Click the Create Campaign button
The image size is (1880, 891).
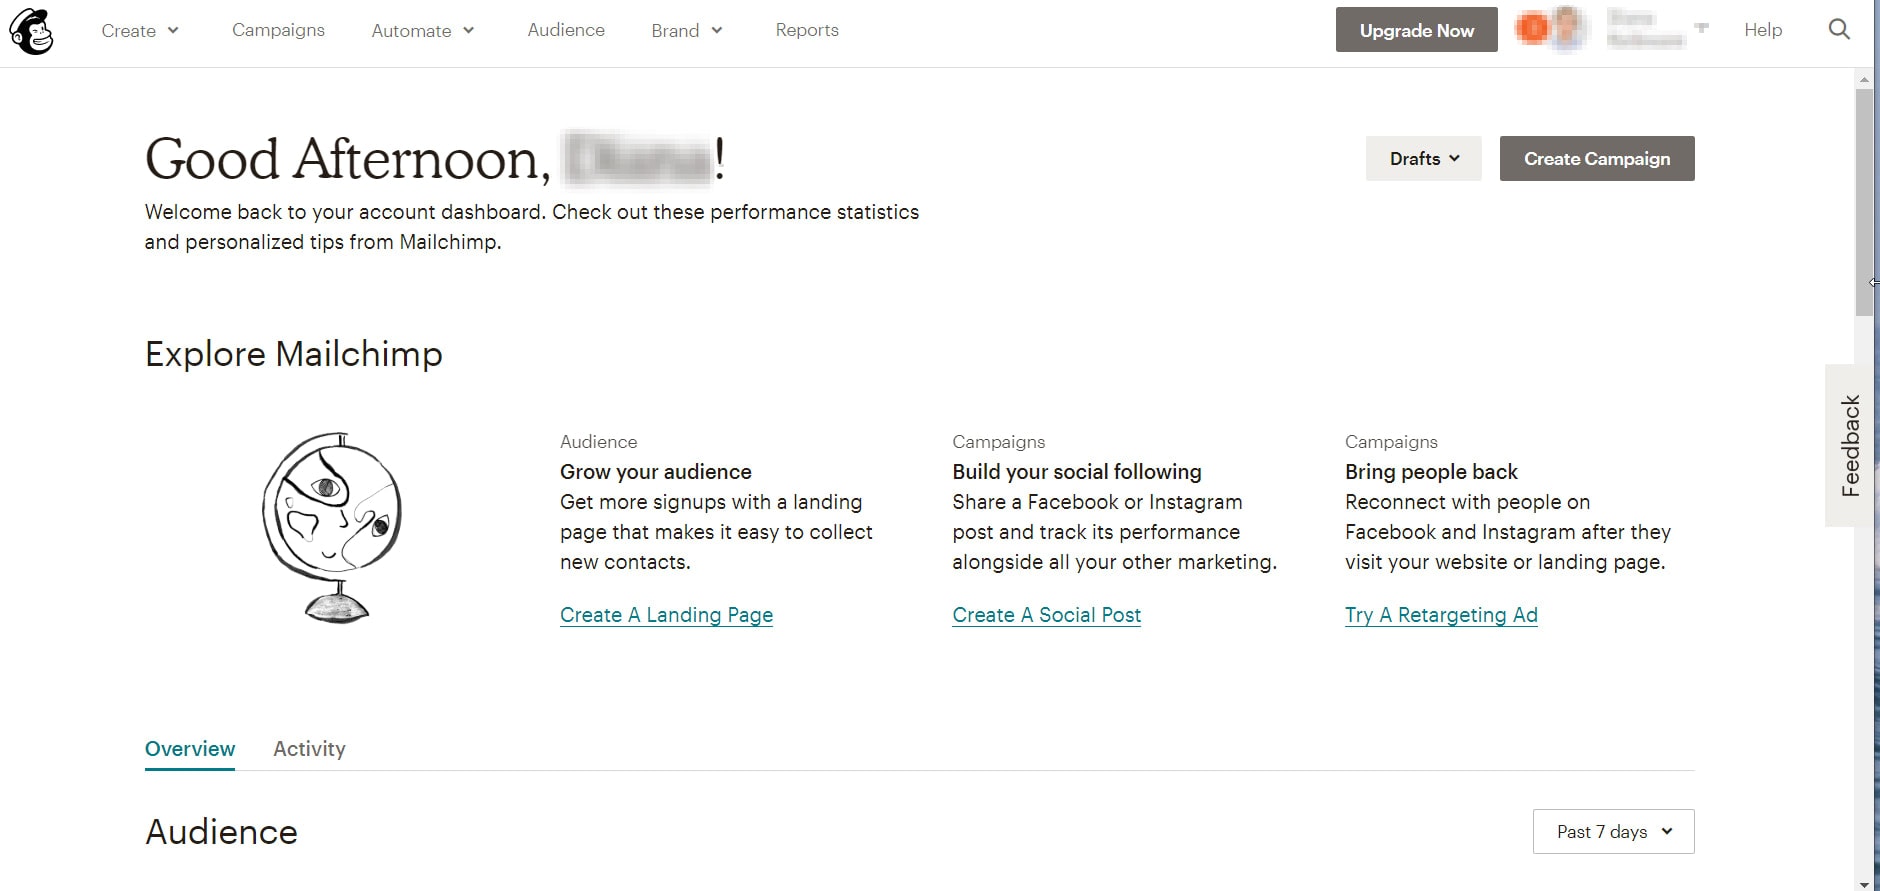(x=1597, y=158)
